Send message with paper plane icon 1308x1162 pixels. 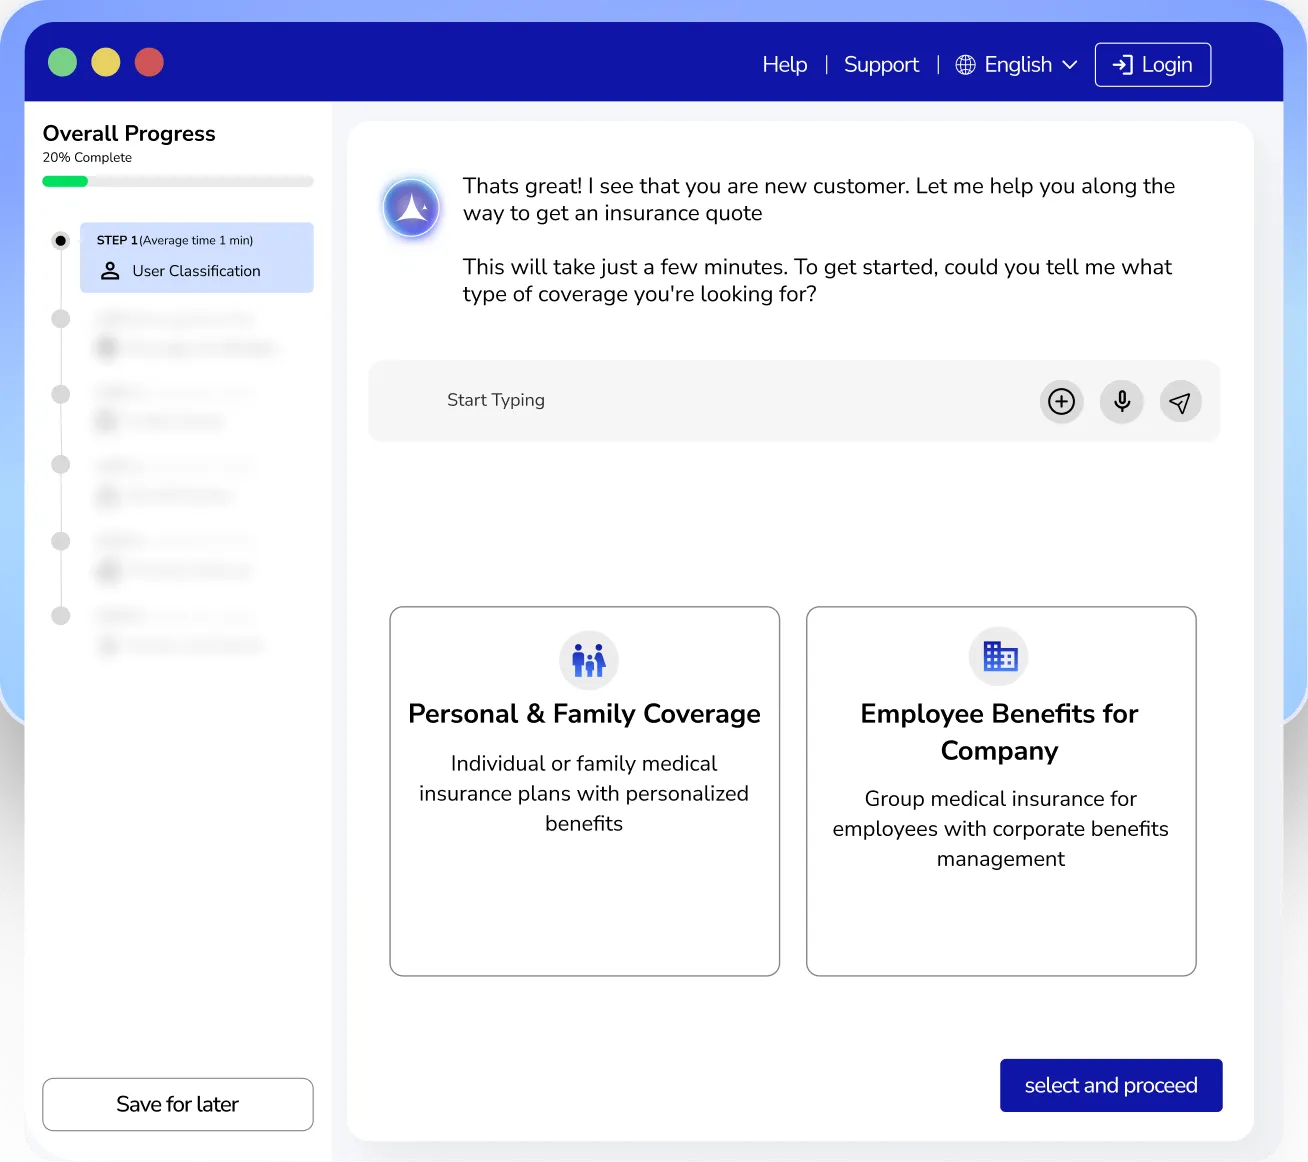pyautogui.click(x=1180, y=402)
